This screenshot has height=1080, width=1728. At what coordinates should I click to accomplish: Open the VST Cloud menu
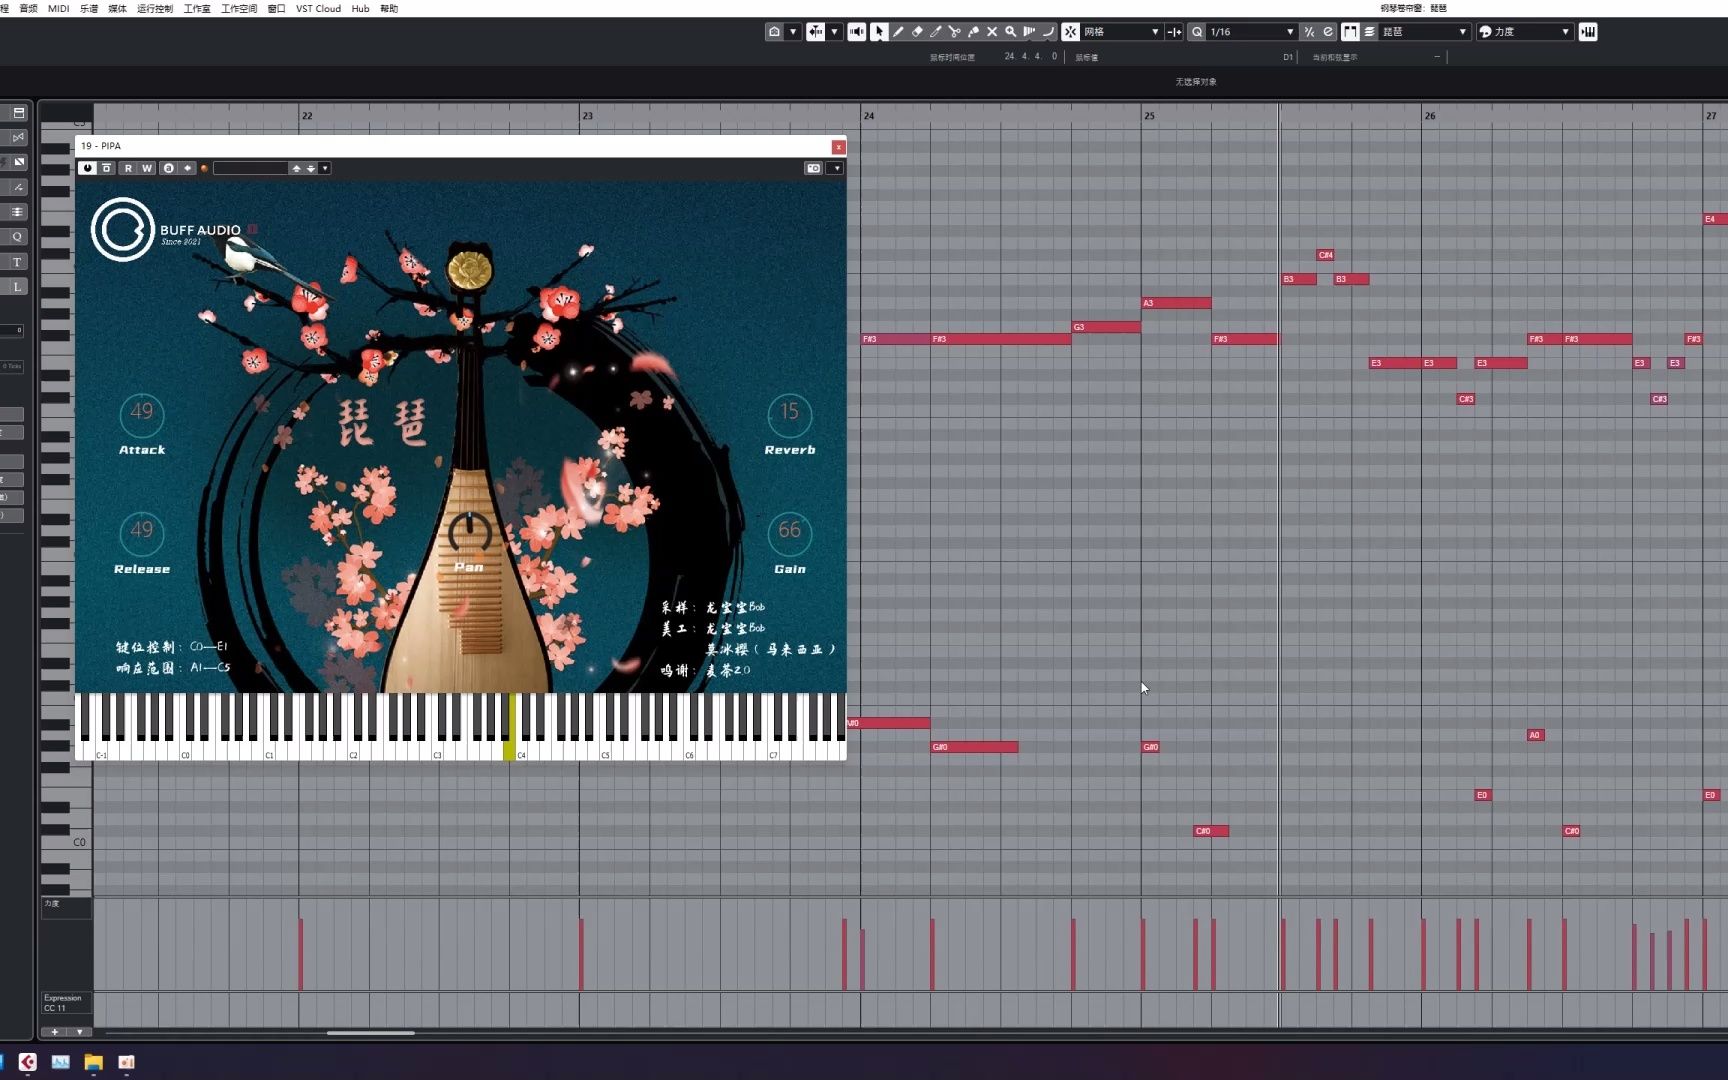[318, 8]
